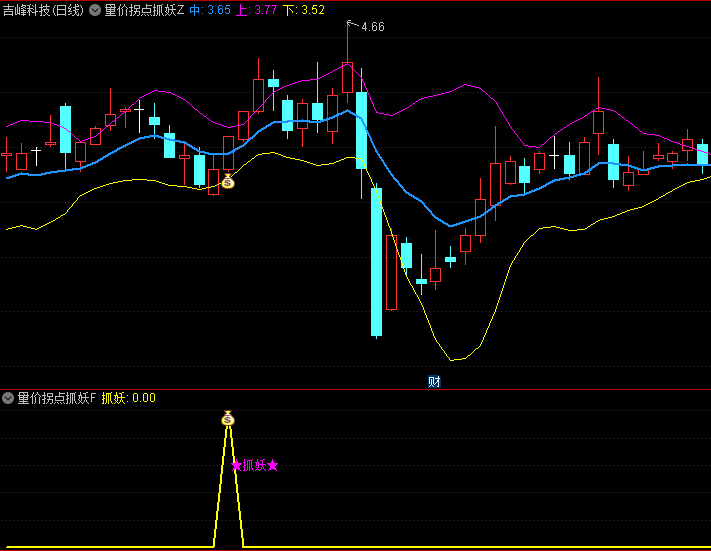
Task: Click the large cyan crash candlestick
Action: click(376, 262)
